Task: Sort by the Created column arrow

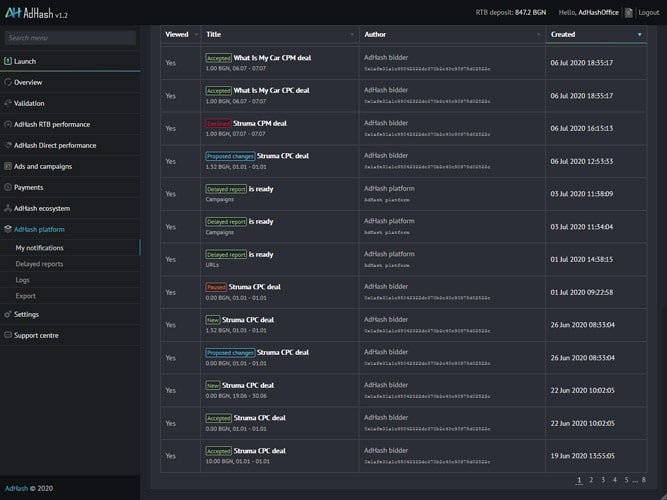Action: (640, 35)
